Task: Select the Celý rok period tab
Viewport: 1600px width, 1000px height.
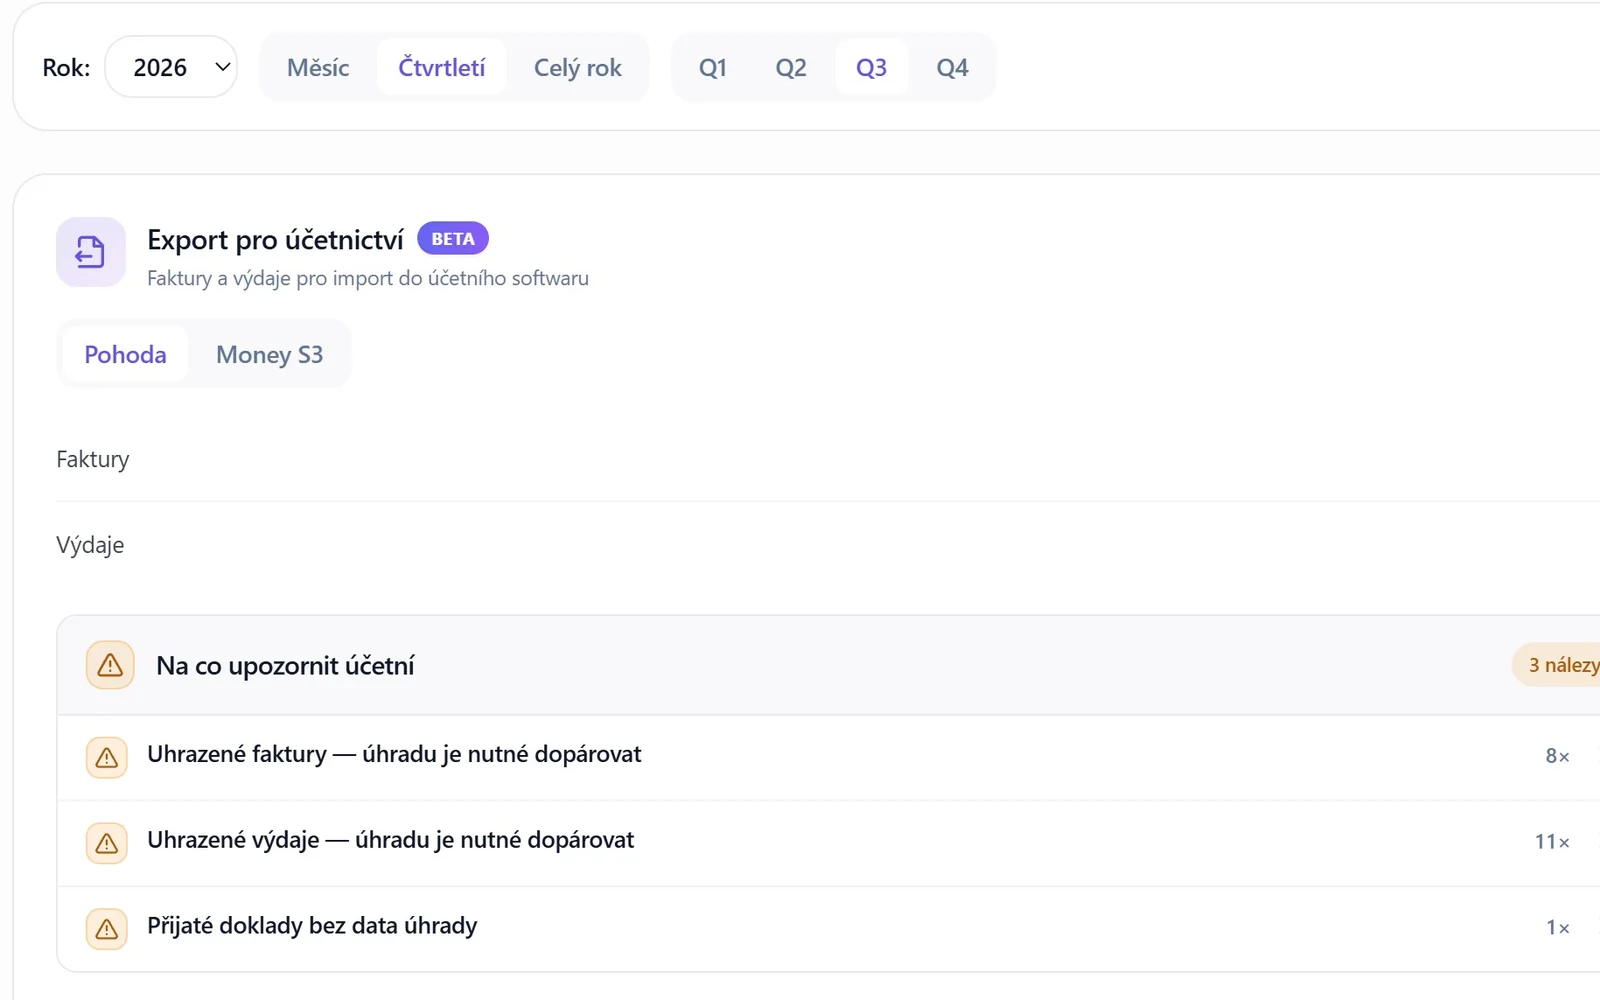Action: (578, 67)
